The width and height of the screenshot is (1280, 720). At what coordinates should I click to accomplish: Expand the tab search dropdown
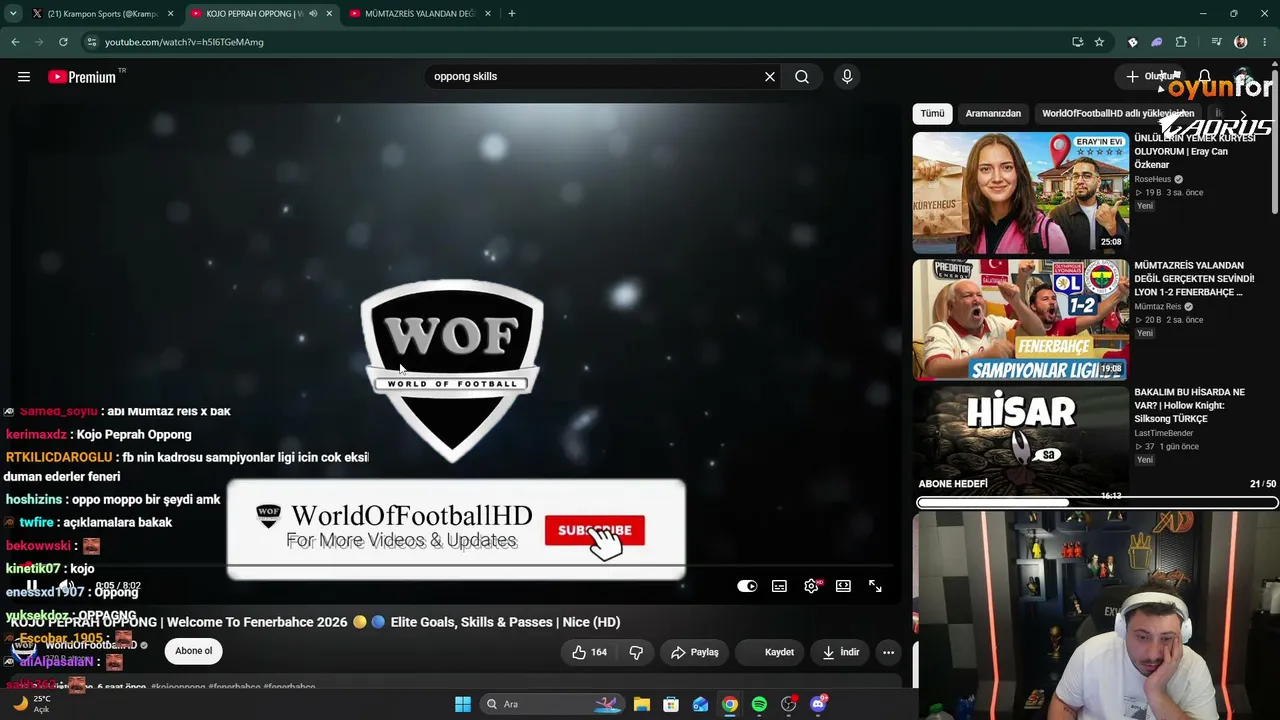[x=13, y=14]
